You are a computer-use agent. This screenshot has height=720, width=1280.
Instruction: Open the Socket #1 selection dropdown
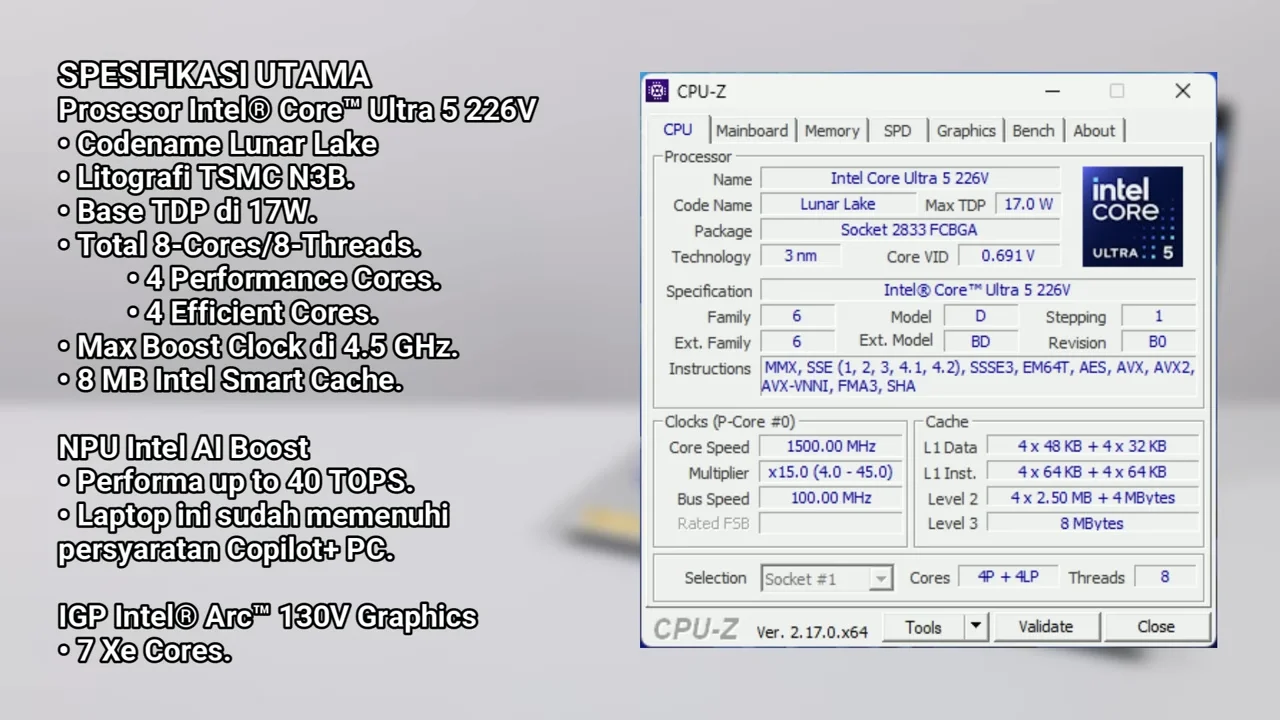point(826,579)
